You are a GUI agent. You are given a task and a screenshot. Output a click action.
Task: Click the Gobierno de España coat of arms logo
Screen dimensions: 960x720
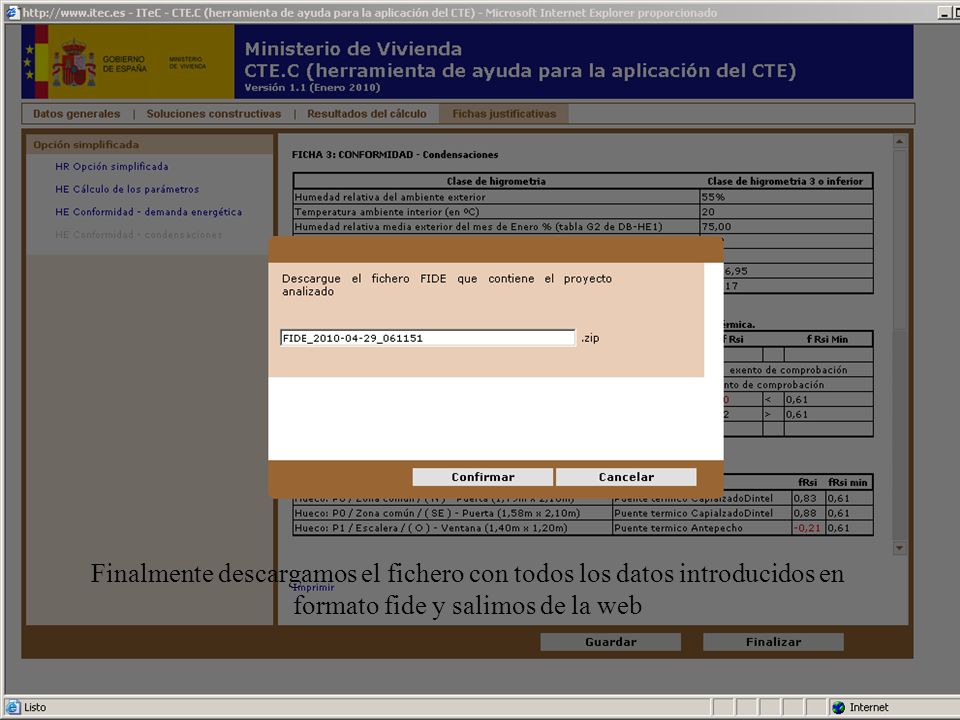(73, 63)
